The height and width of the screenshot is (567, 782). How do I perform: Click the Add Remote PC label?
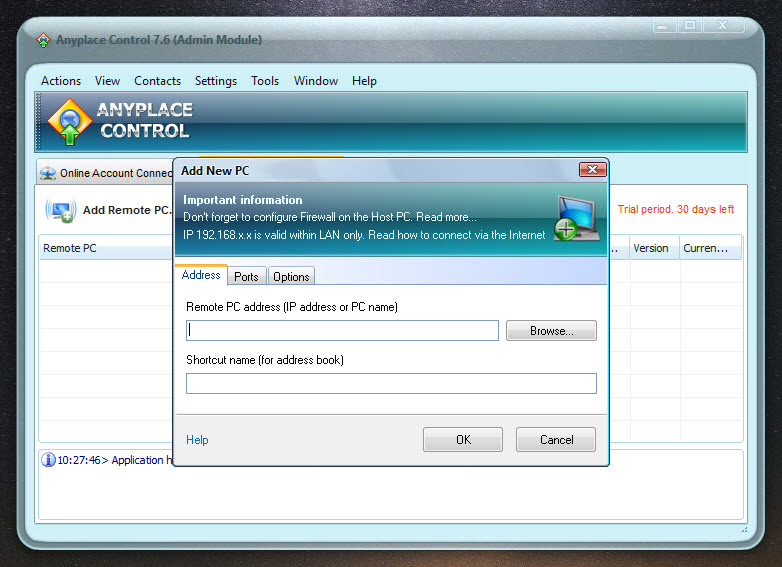point(127,210)
